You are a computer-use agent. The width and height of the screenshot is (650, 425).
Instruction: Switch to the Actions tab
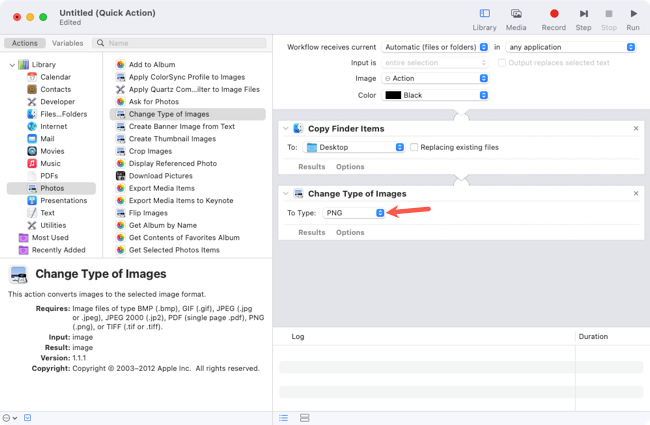coord(24,43)
